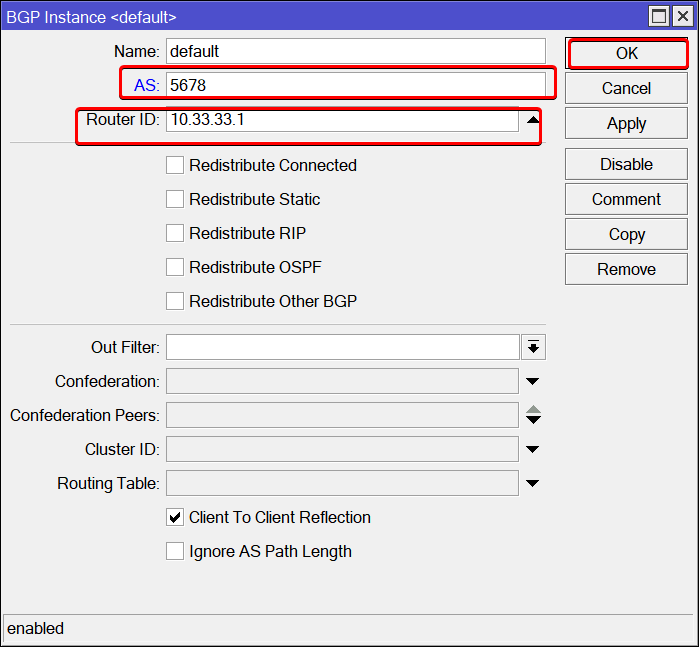Open the Out Filter dropdown list
This screenshot has height=647, width=699.
(x=533, y=347)
